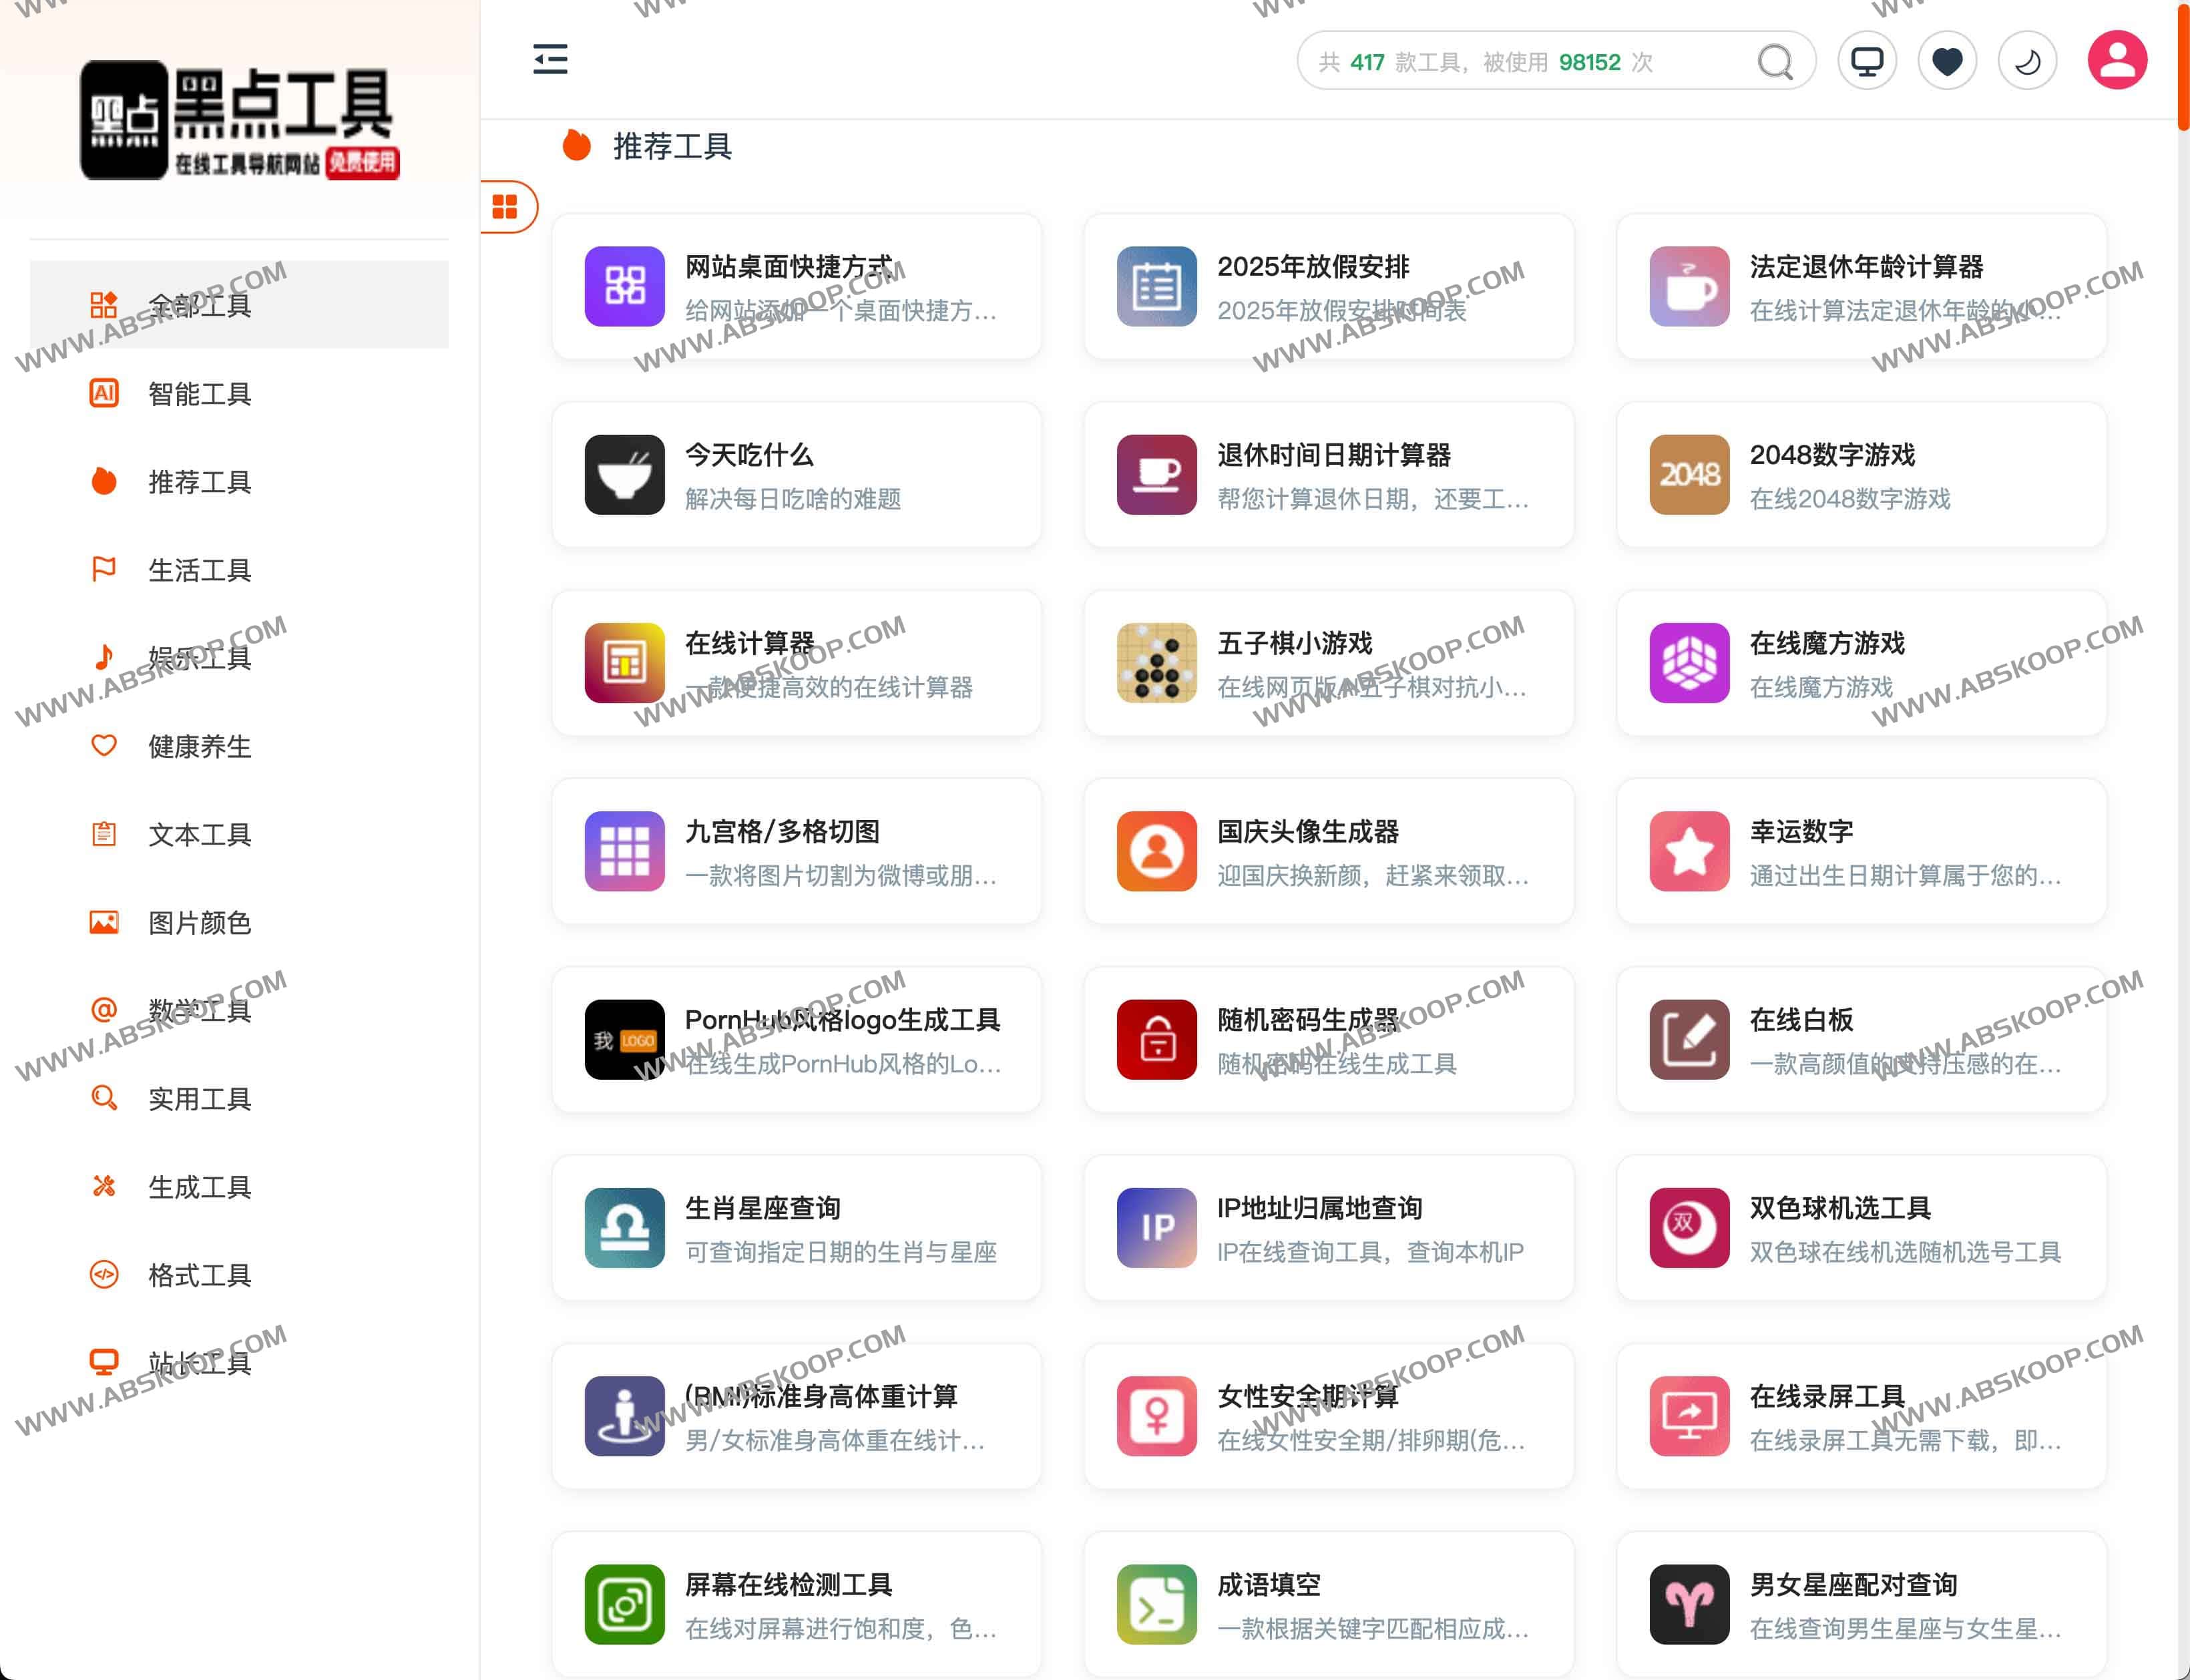Expand the orange grid category tab
The width and height of the screenshot is (2190, 1680).
pyautogui.click(x=506, y=207)
